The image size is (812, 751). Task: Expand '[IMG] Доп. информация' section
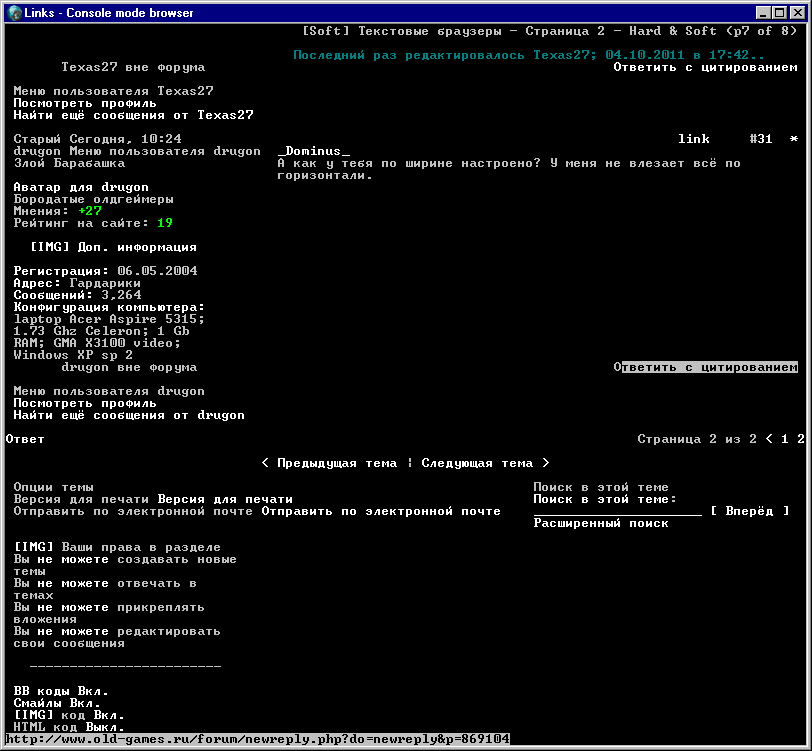[113, 247]
